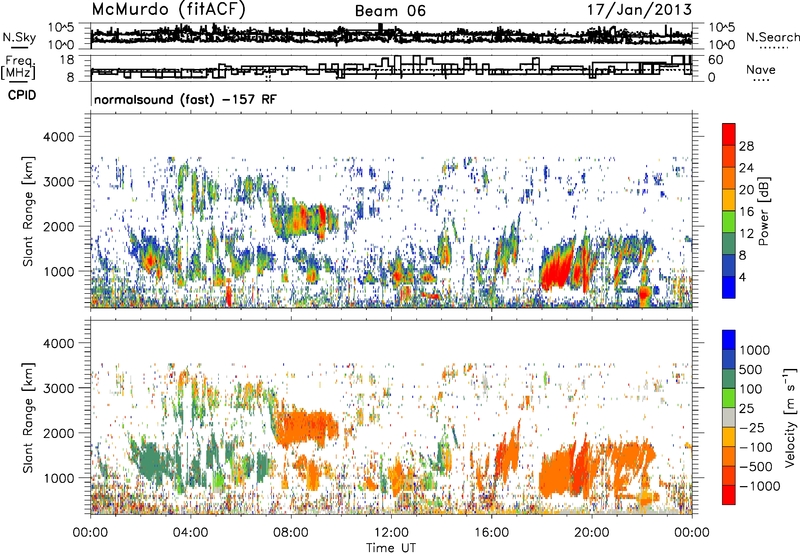Viewport: 800px width, 554px height.
Task: Click the '16:00' time tick label
Action: [x=491, y=533]
